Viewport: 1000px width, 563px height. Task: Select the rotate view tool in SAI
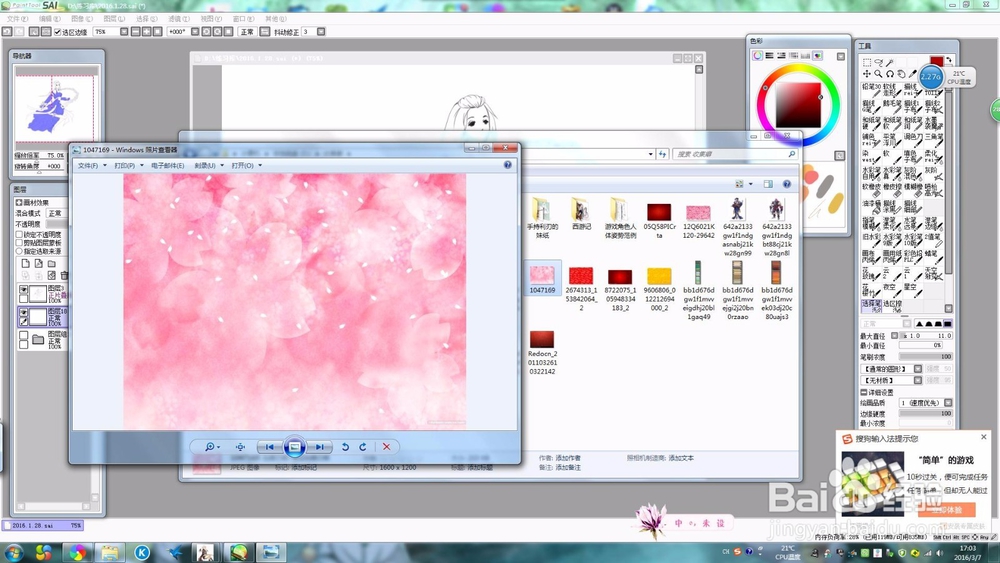pos(890,74)
